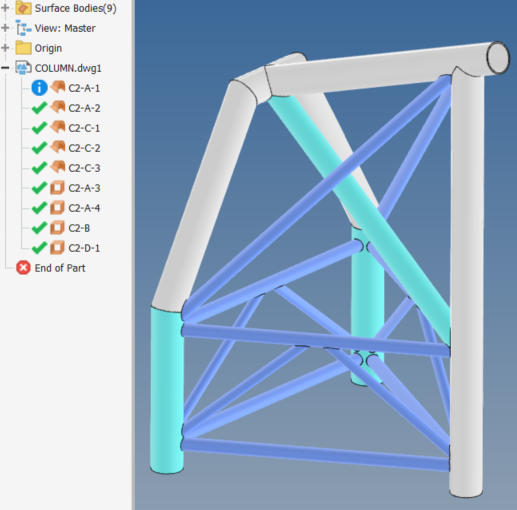Image resolution: width=517 pixels, height=510 pixels.
Task: Expand the Surface Bodies(9) node
Action: (5, 8)
